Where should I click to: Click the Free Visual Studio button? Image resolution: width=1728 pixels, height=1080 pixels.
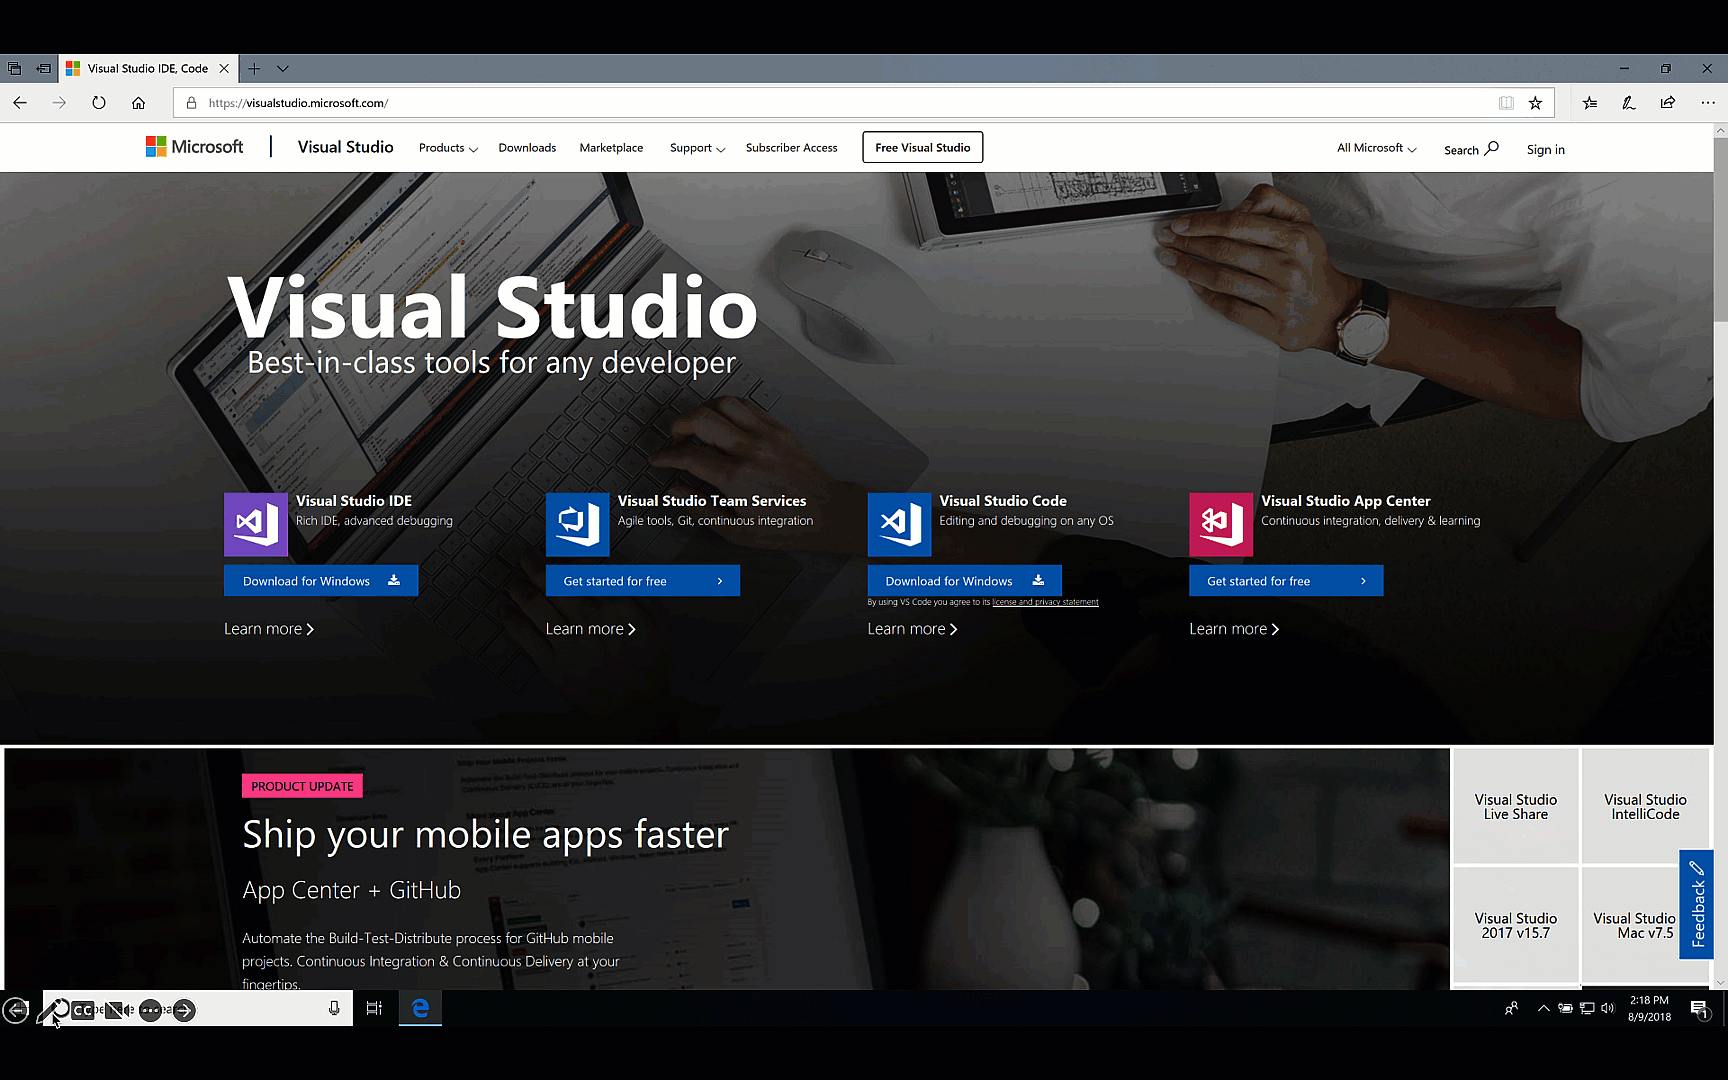(x=922, y=148)
